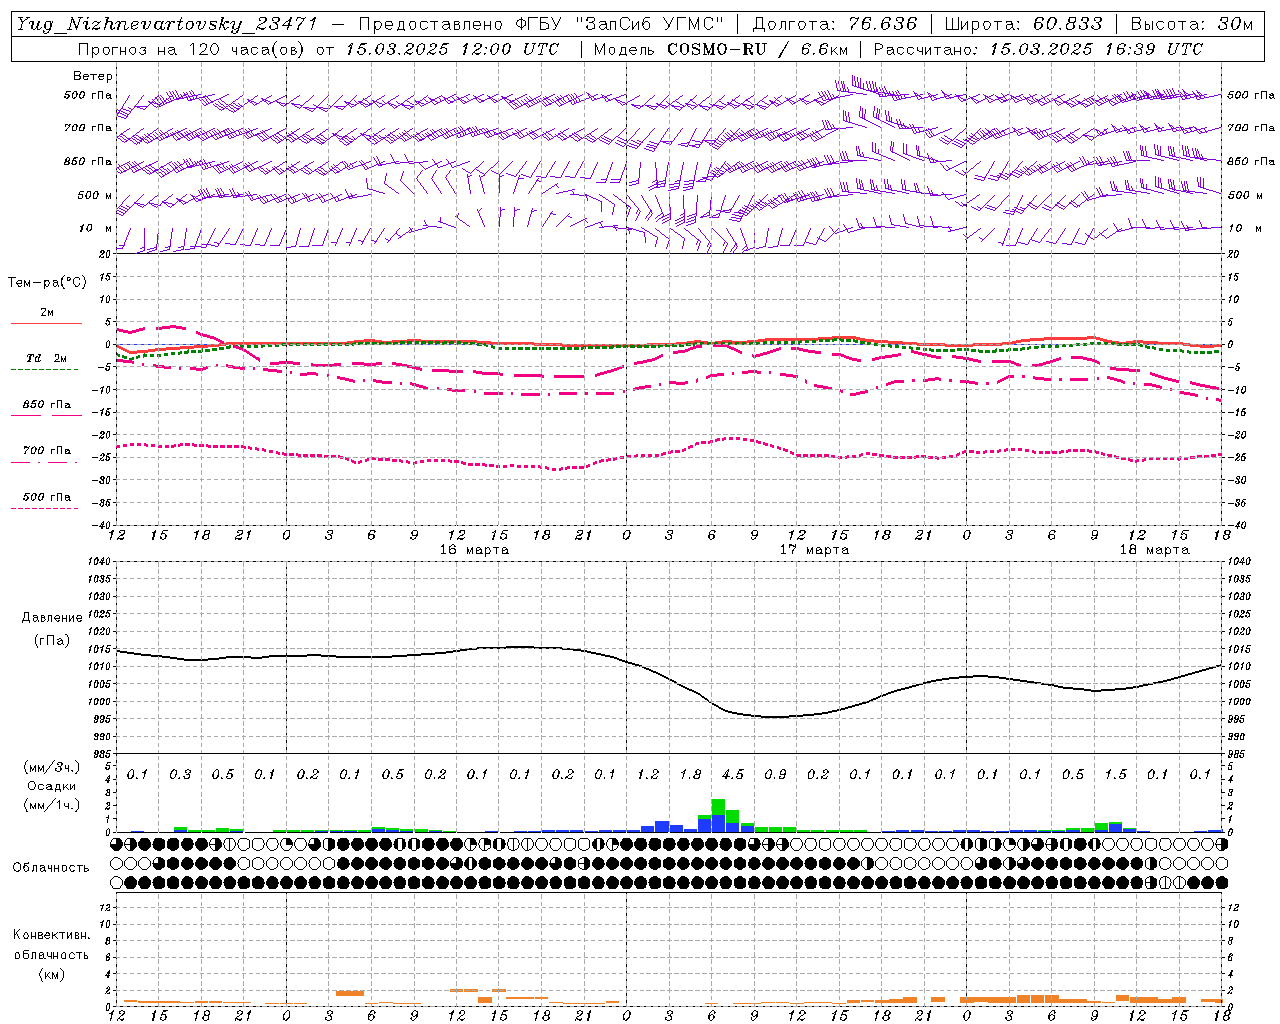
Task: Click the 'Осадки' precipitation label
Action: point(52,786)
